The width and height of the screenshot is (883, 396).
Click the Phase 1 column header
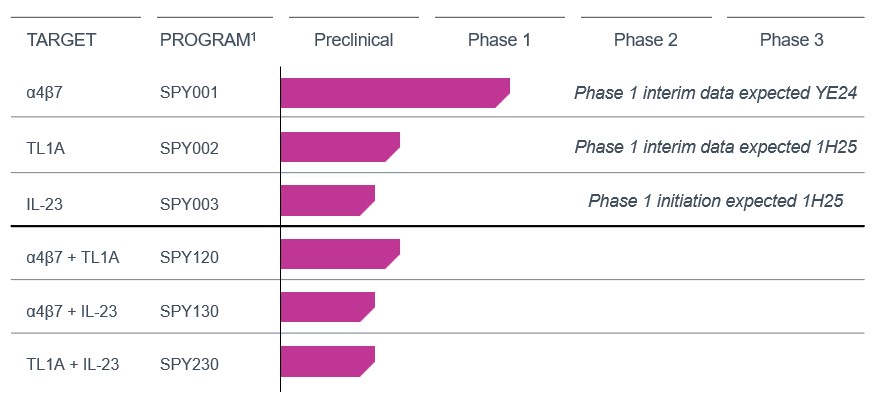tap(500, 40)
